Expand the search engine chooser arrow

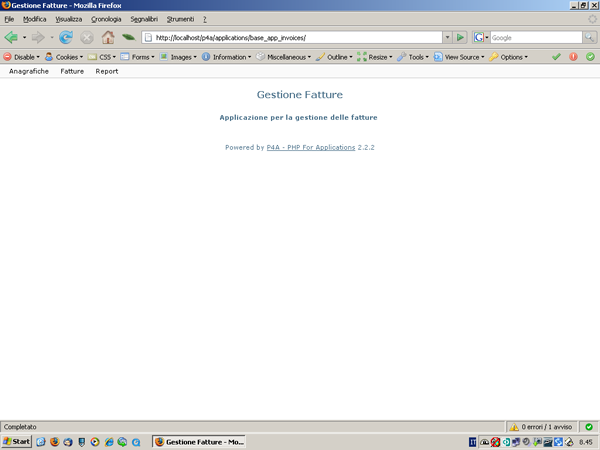(x=487, y=38)
